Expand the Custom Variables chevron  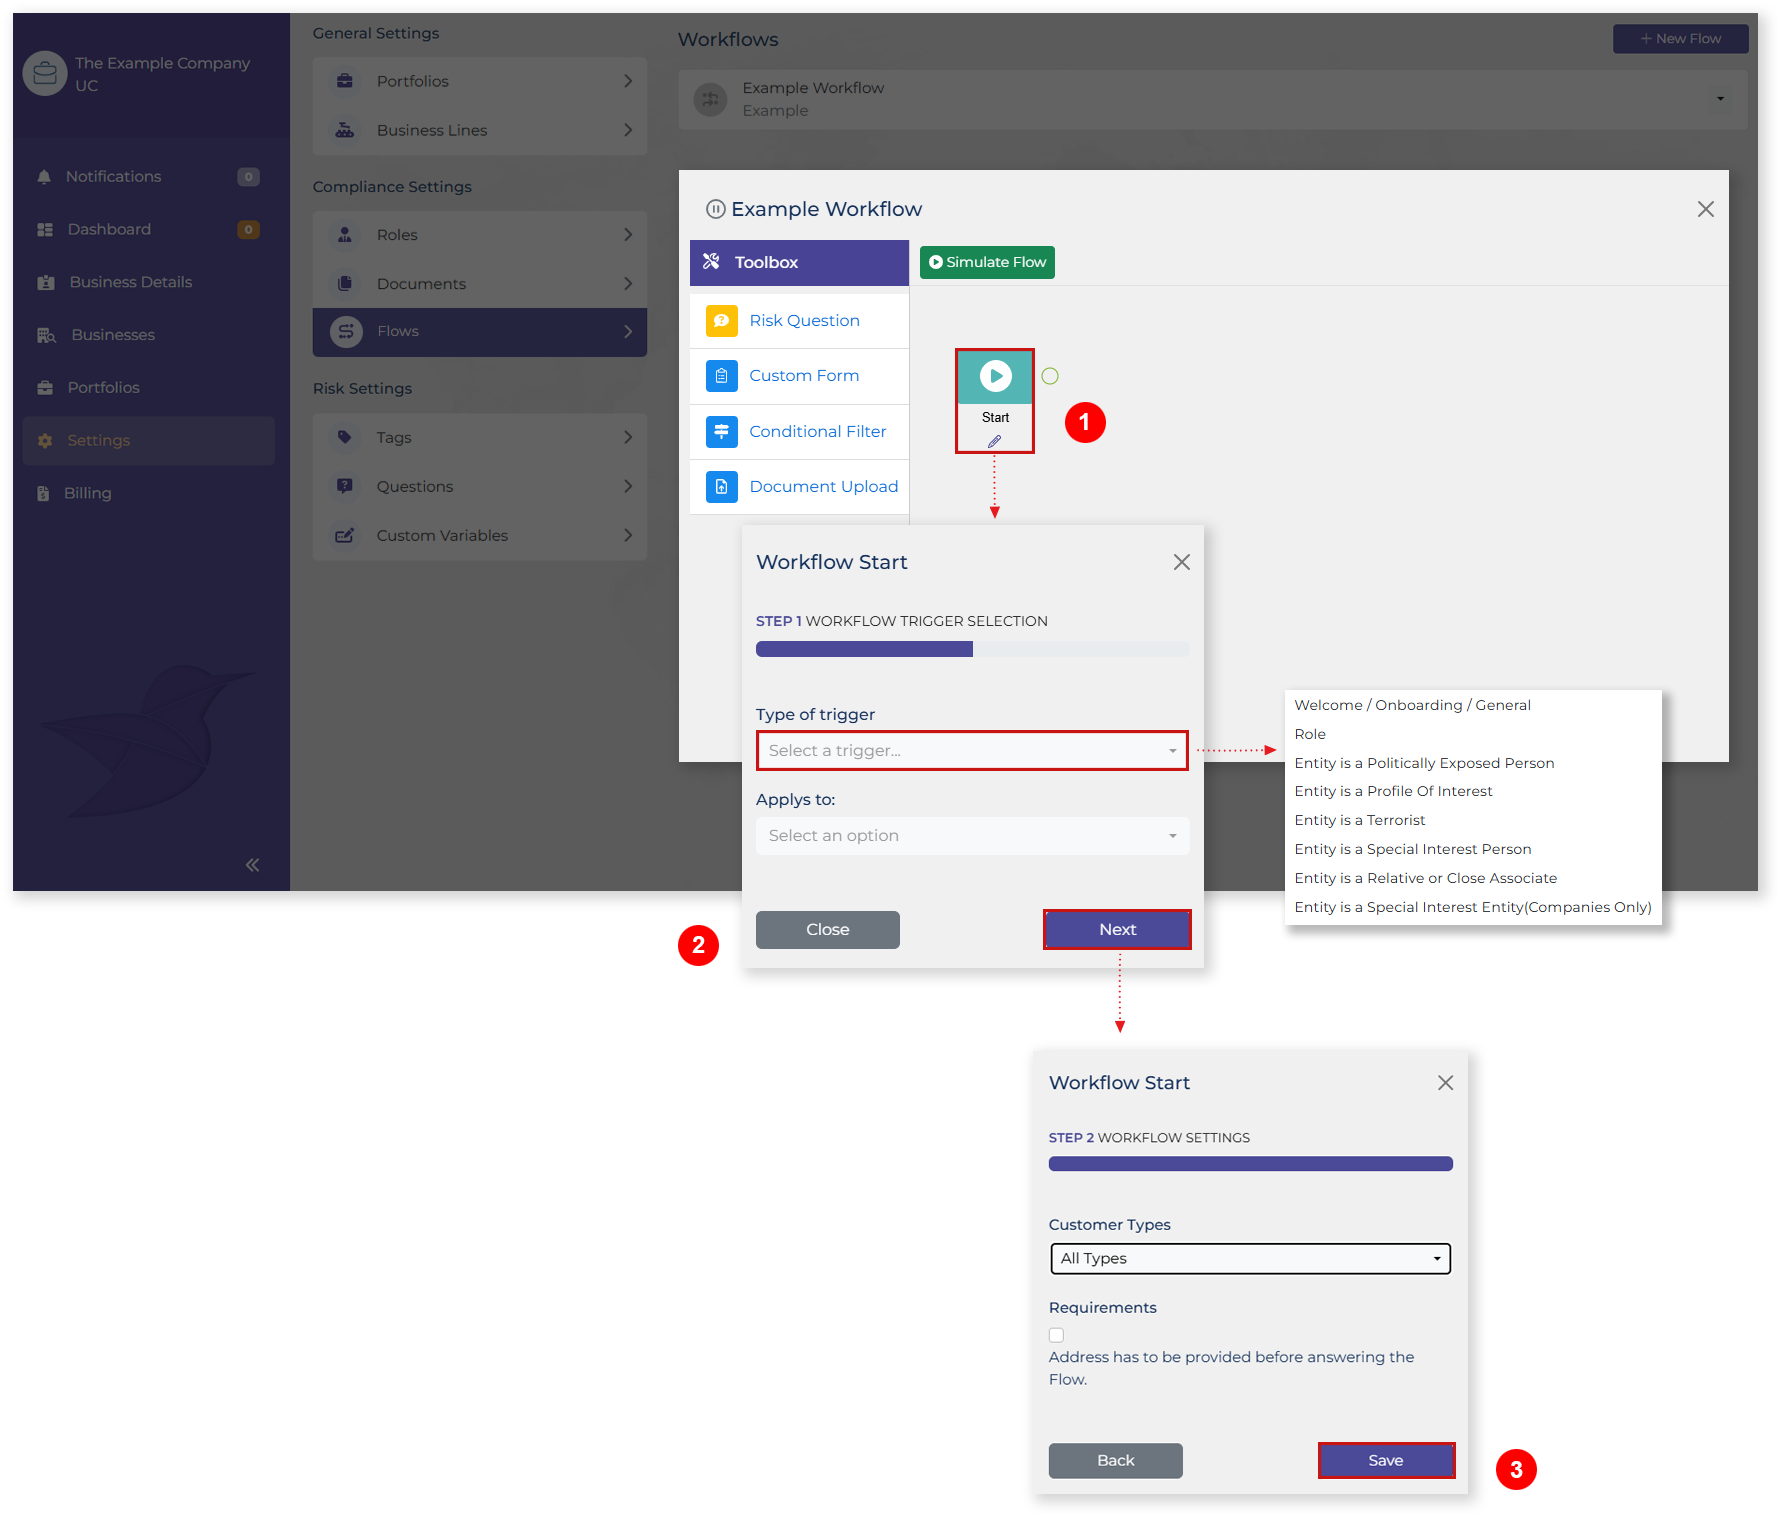tap(628, 536)
